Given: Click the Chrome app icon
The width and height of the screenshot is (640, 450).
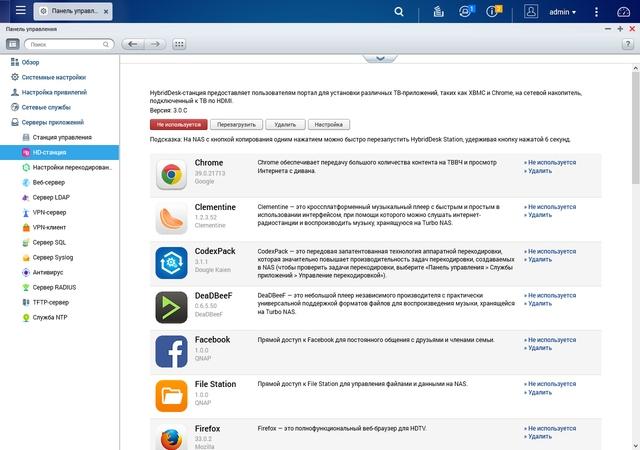Looking at the screenshot, I should (171, 175).
